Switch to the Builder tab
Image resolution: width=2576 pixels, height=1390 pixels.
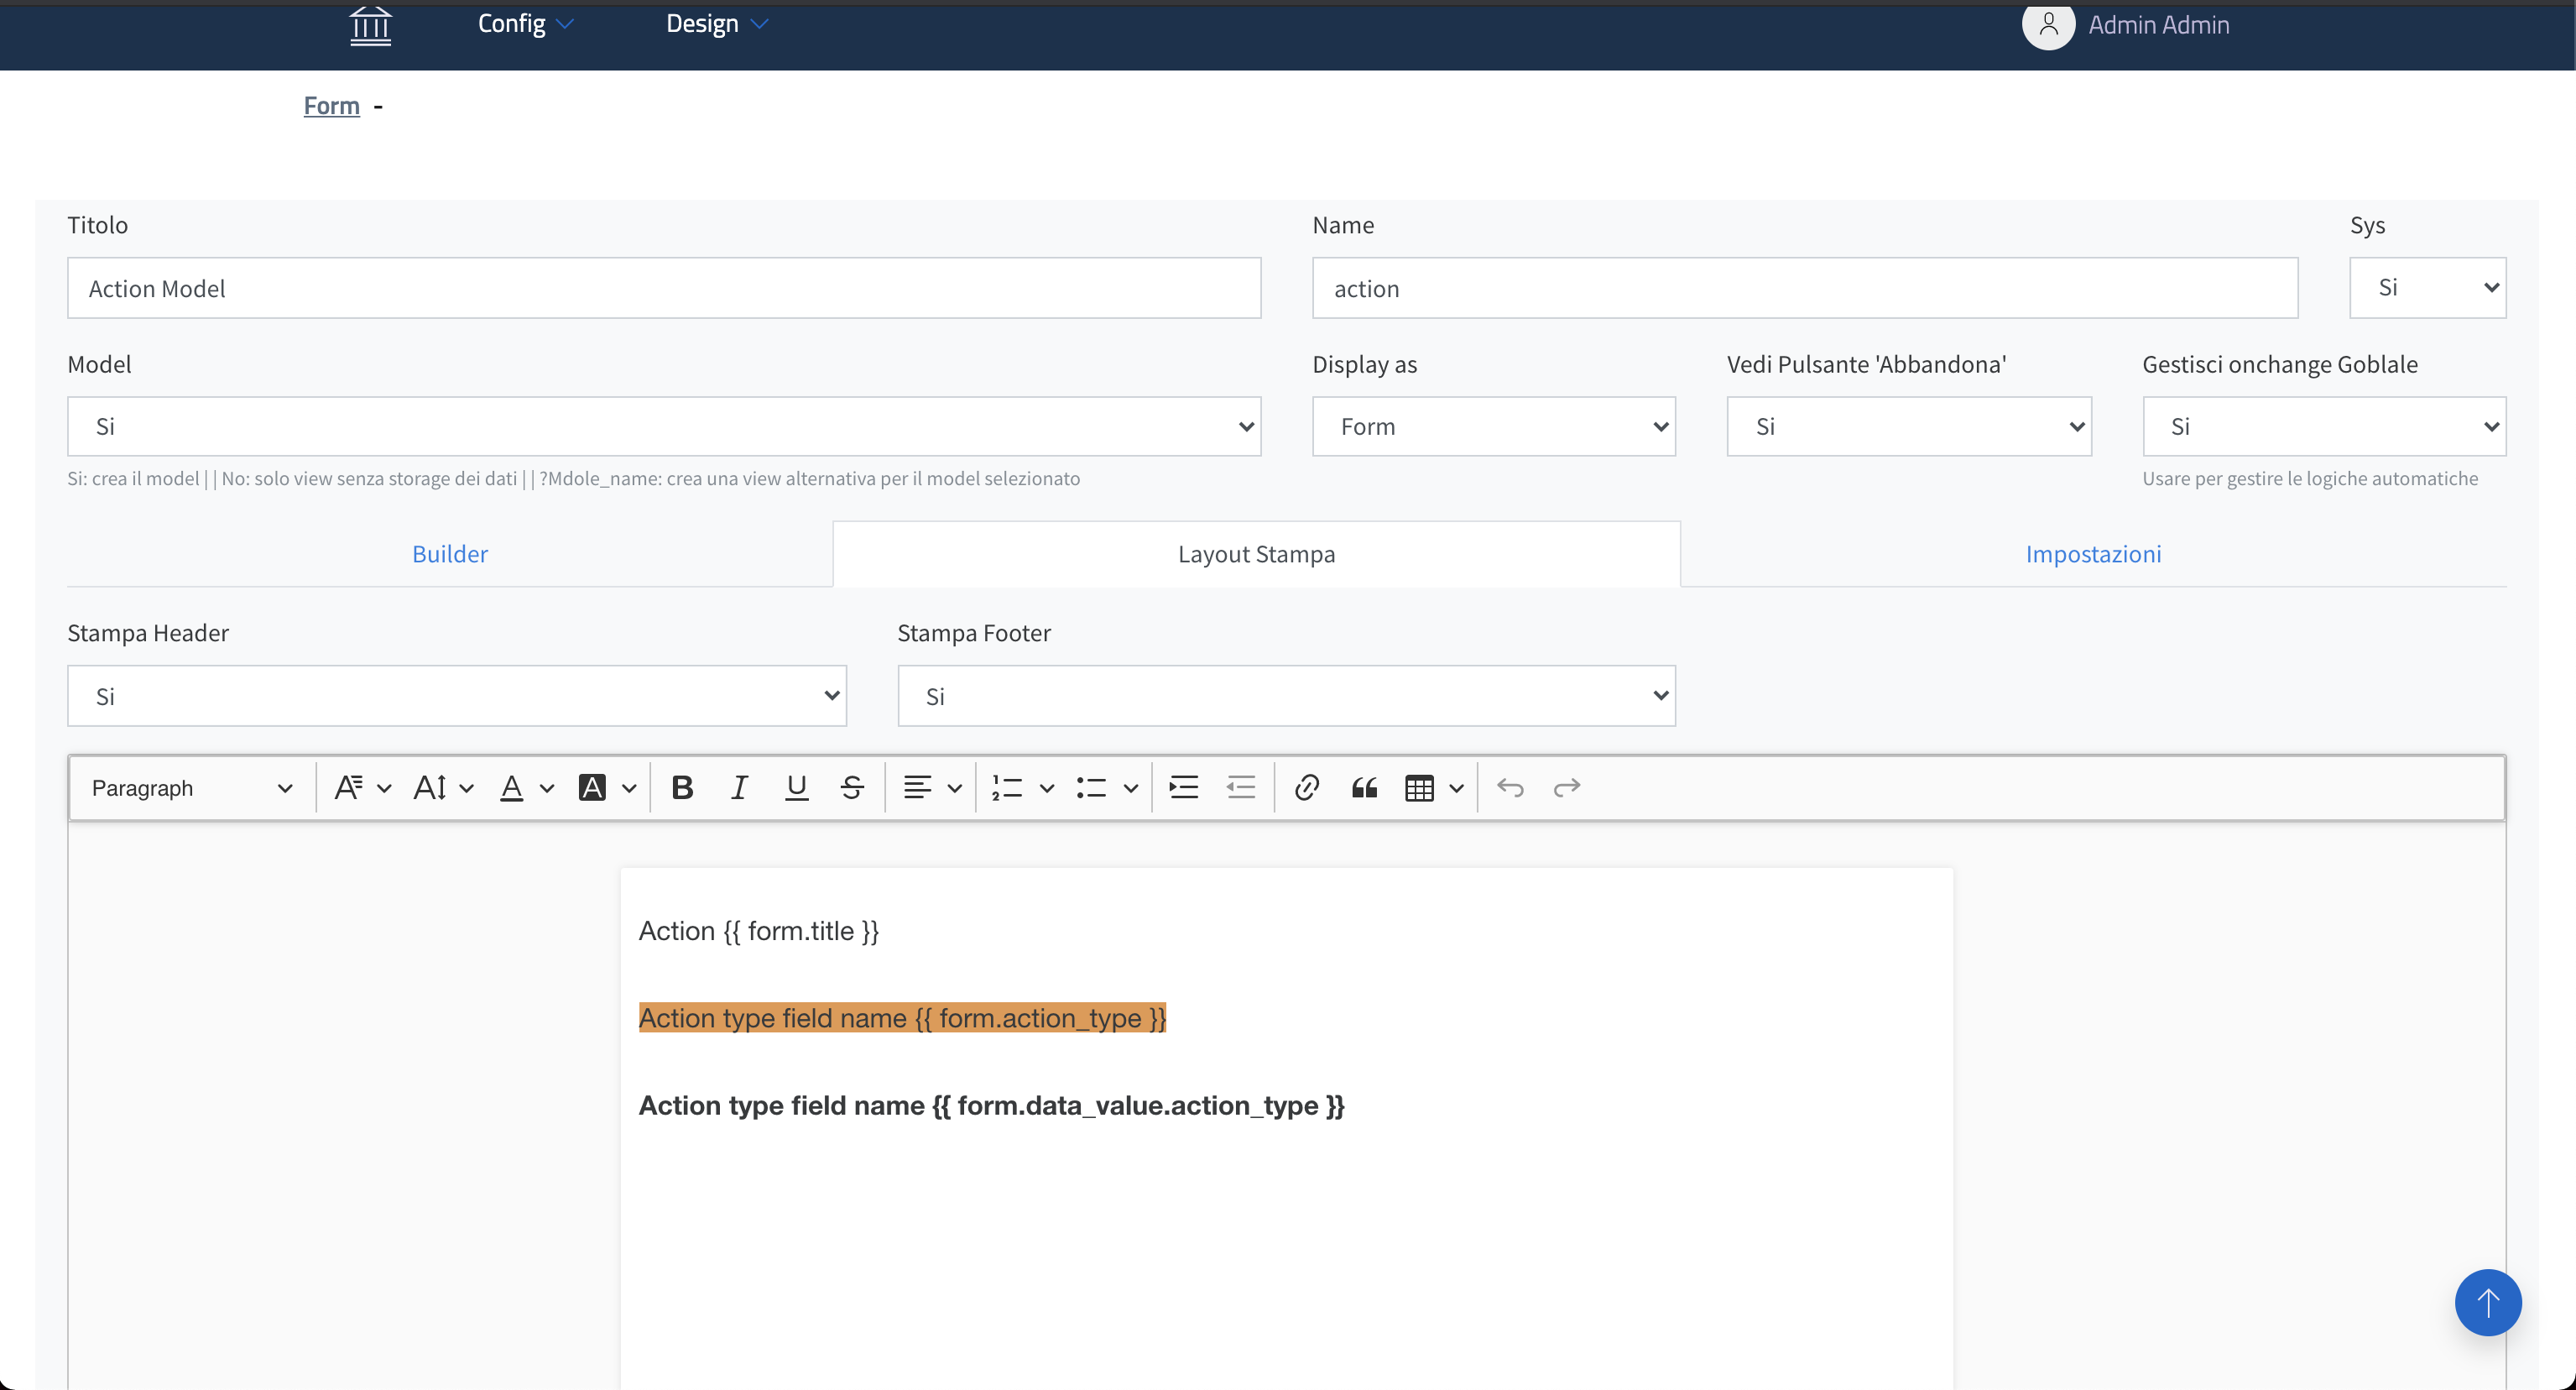pos(449,554)
